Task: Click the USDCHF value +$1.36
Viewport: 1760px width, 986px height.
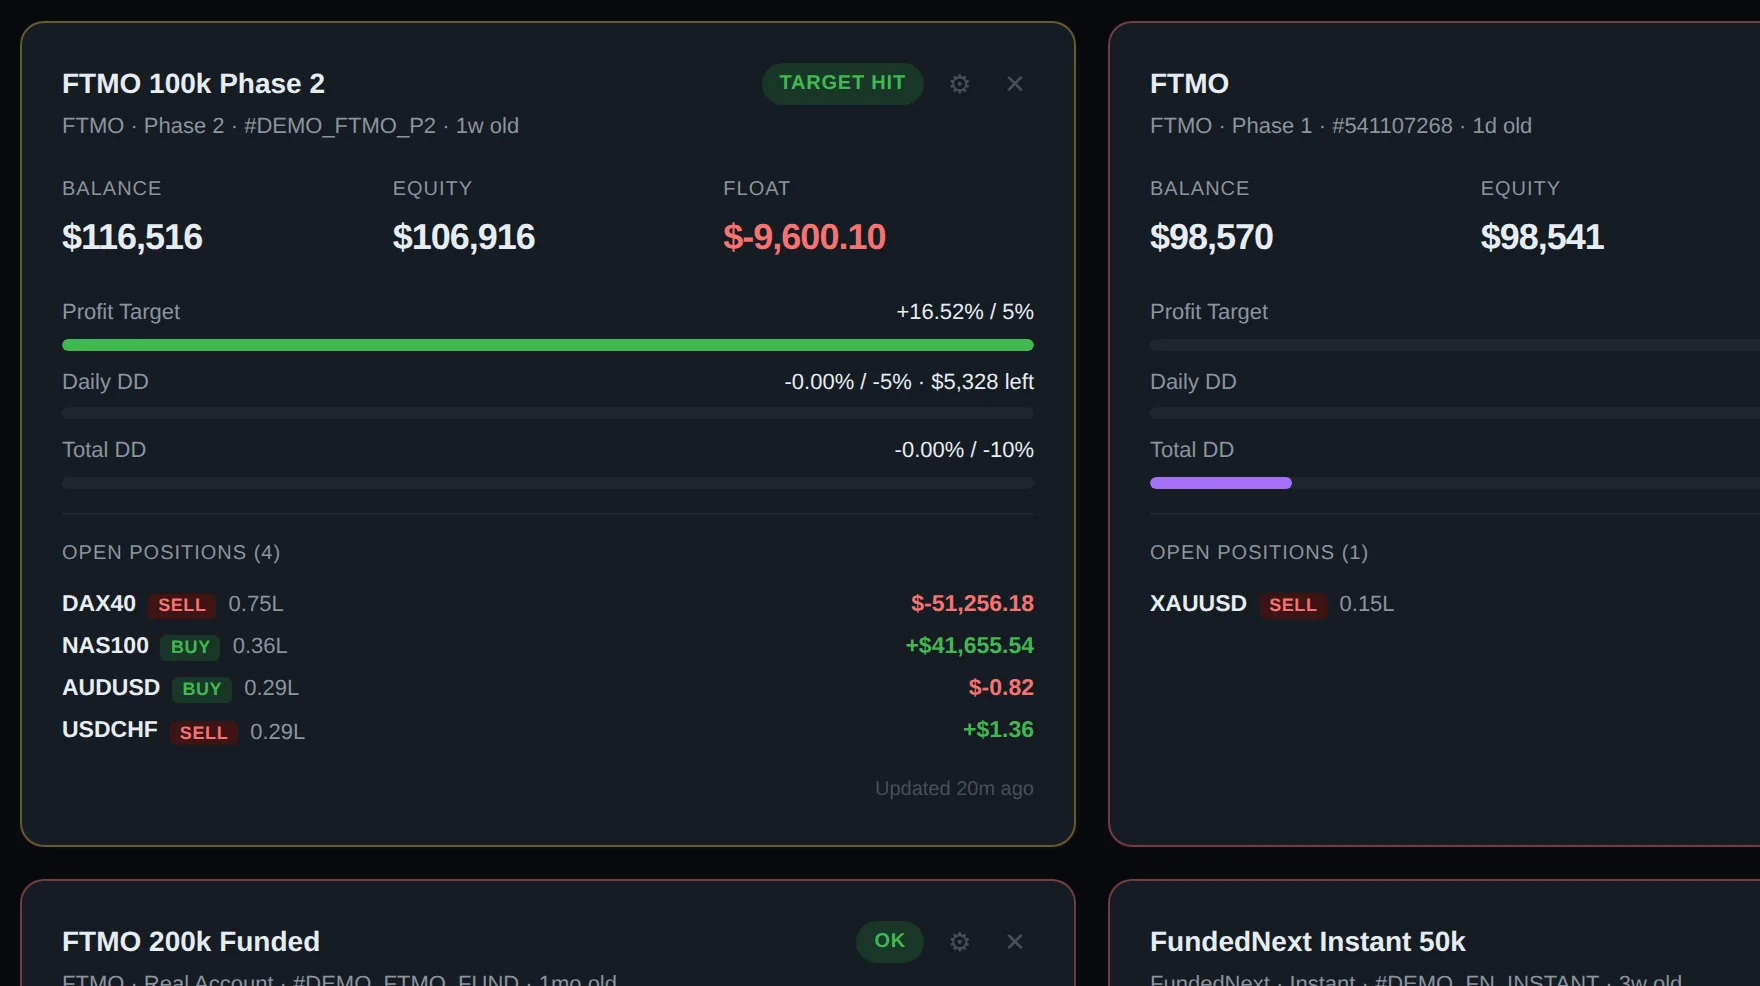Action: point(998,730)
